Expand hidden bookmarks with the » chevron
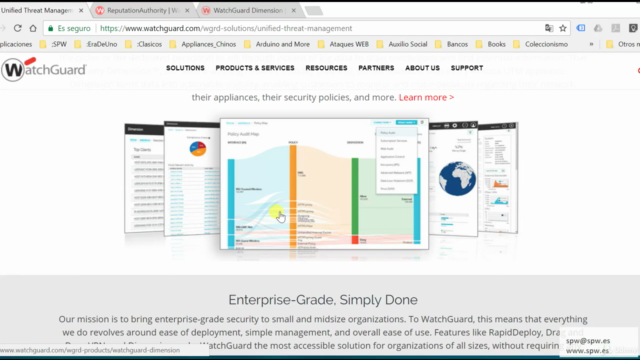 point(591,44)
